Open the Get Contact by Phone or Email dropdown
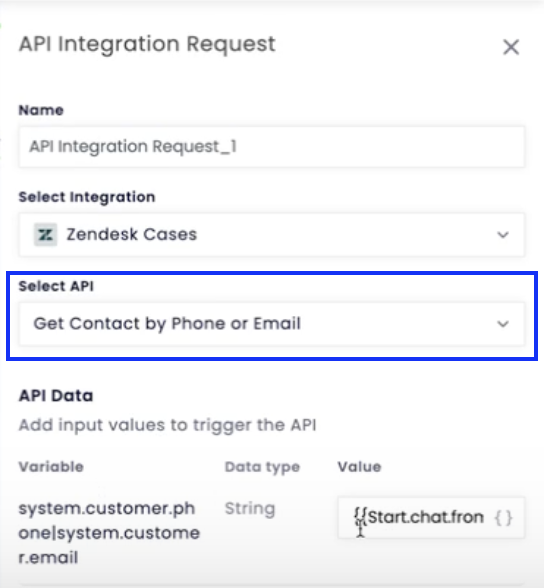The width and height of the screenshot is (544, 588). point(272,324)
